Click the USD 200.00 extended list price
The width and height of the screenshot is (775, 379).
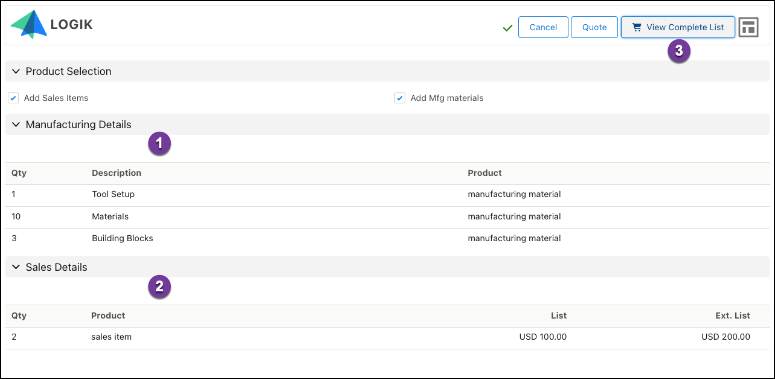click(726, 337)
